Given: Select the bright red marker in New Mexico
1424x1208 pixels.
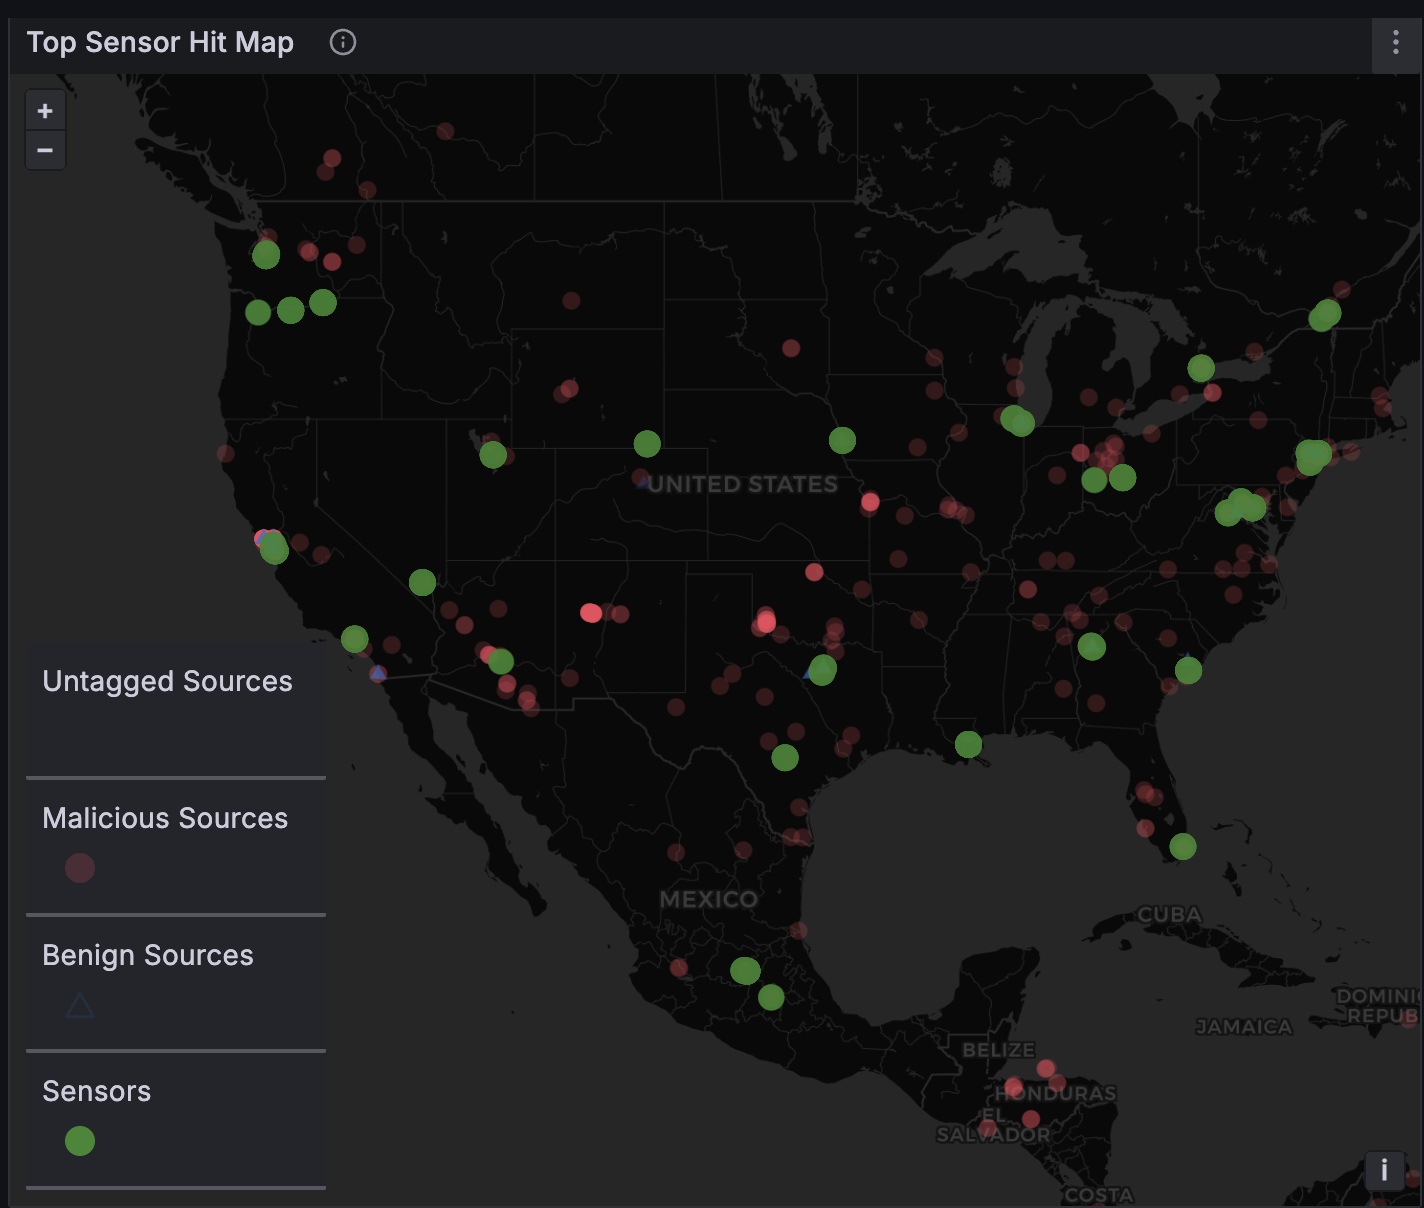Looking at the screenshot, I should coord(591,613).
